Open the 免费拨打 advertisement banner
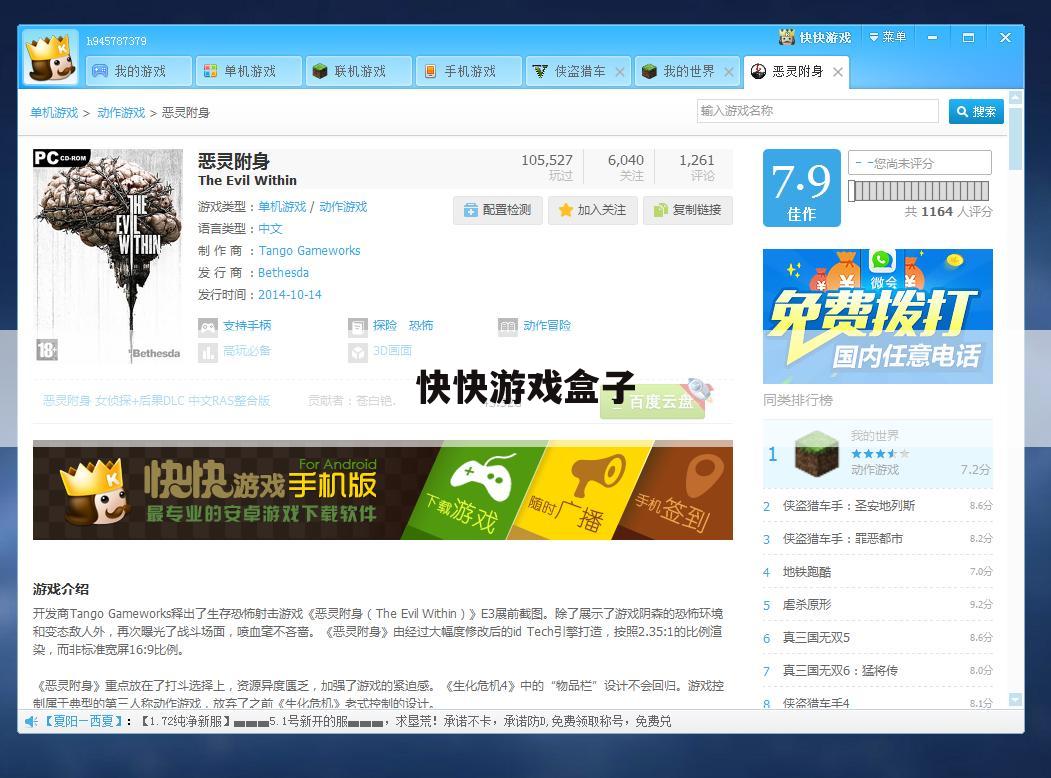Image resolution: width=1051 pixels, height=778 pixels. tap(877, 316)
